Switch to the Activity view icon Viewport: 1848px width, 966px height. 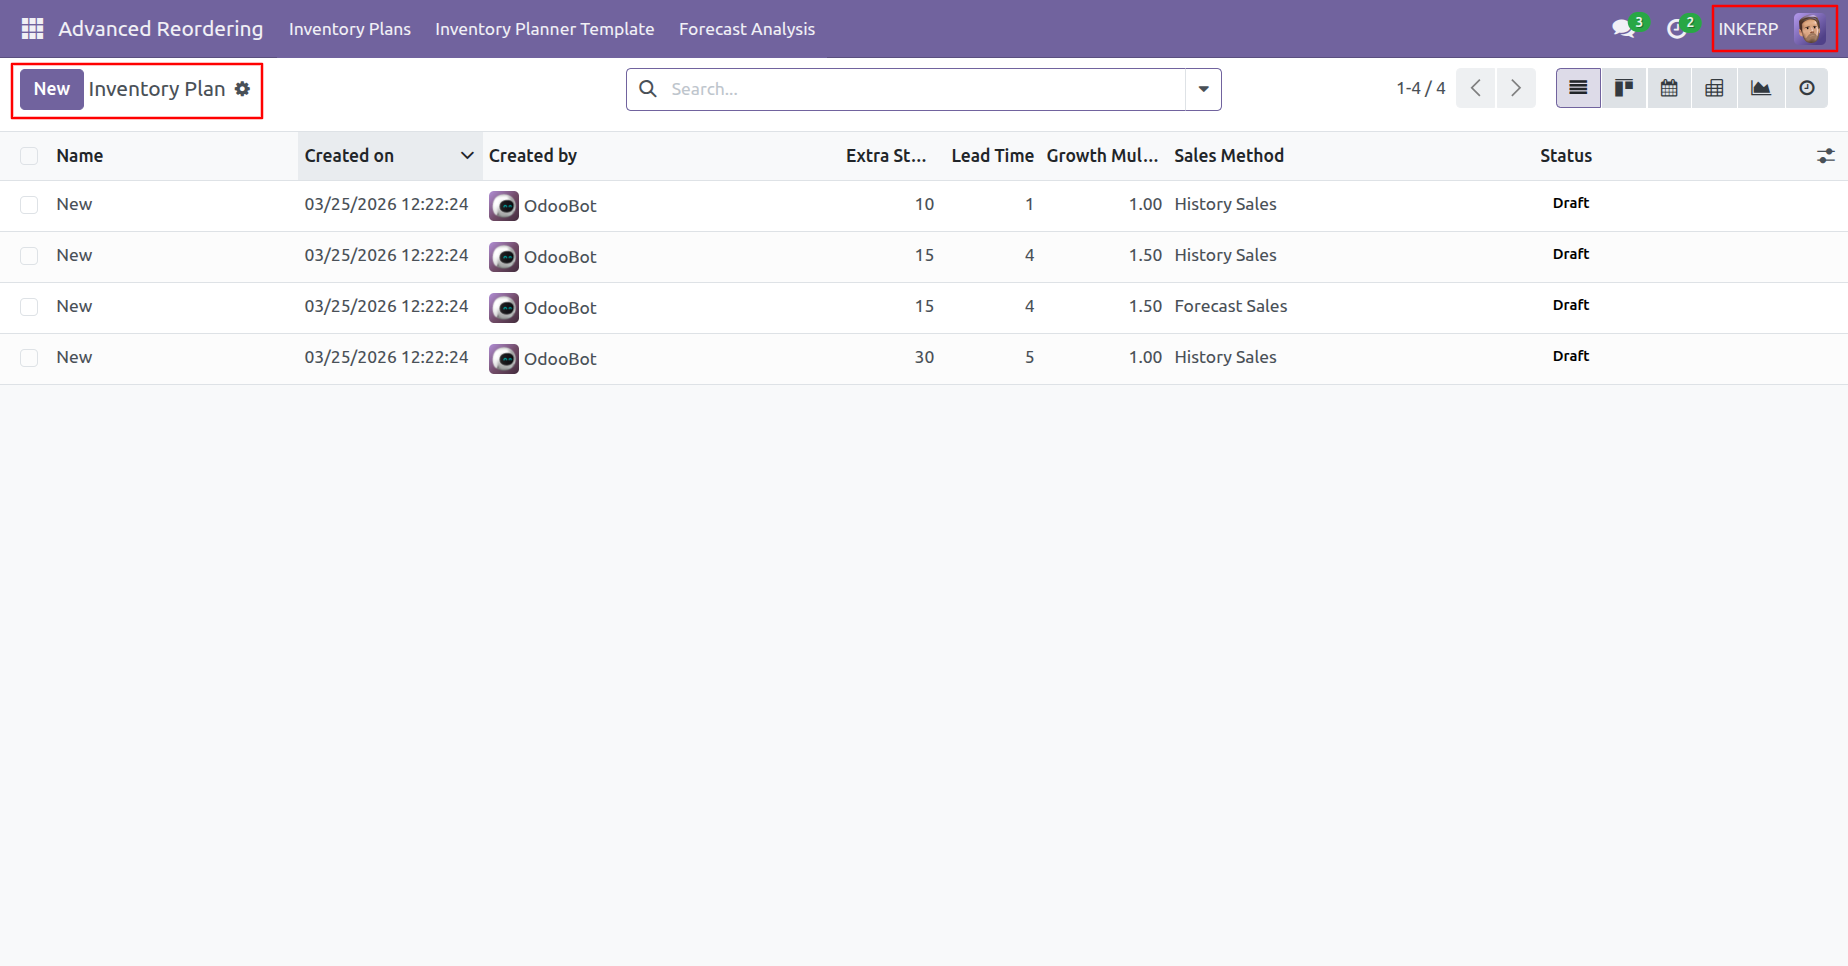click(1807, 88)
